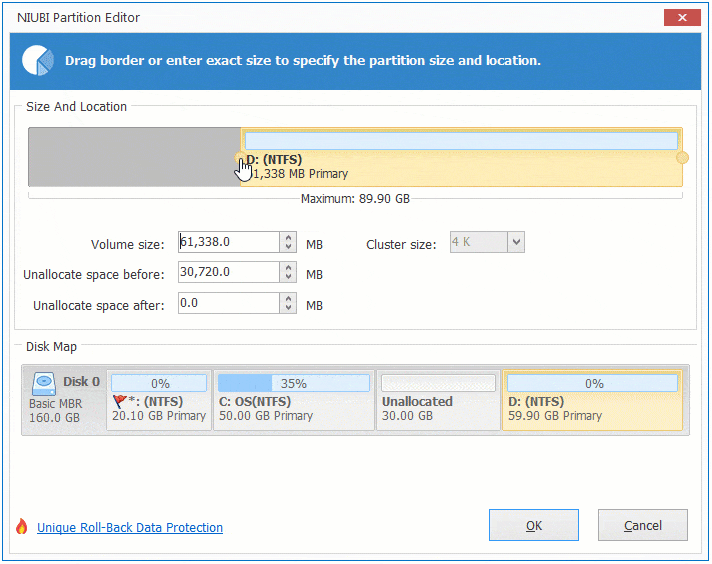Click the NIUBI pie-chart logo icon

[x=38, y=60]
